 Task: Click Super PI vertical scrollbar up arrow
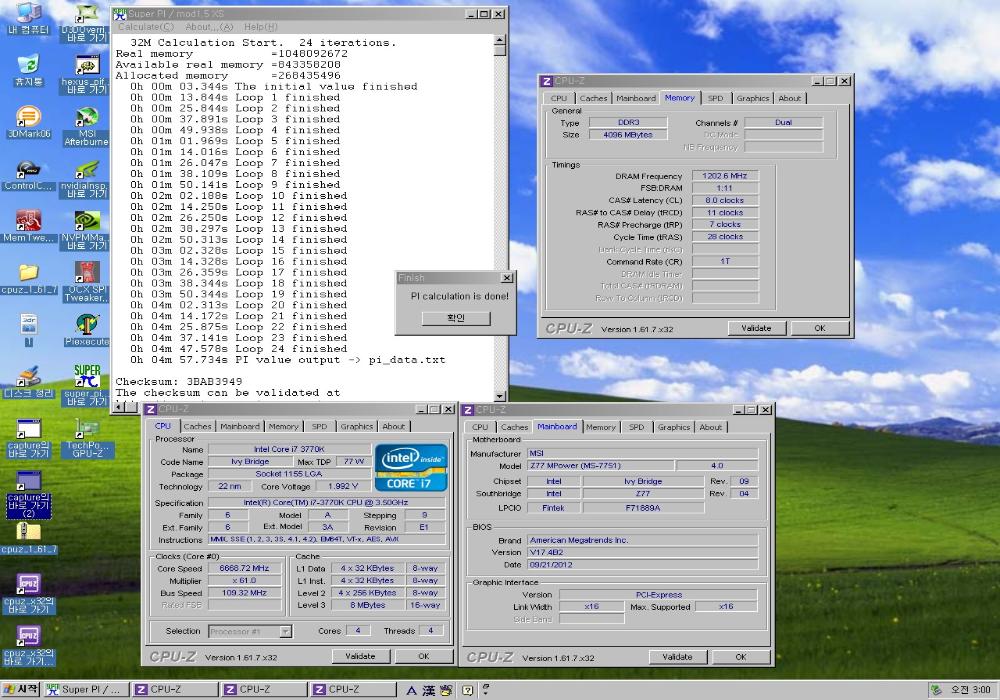[x=500, y=41]
